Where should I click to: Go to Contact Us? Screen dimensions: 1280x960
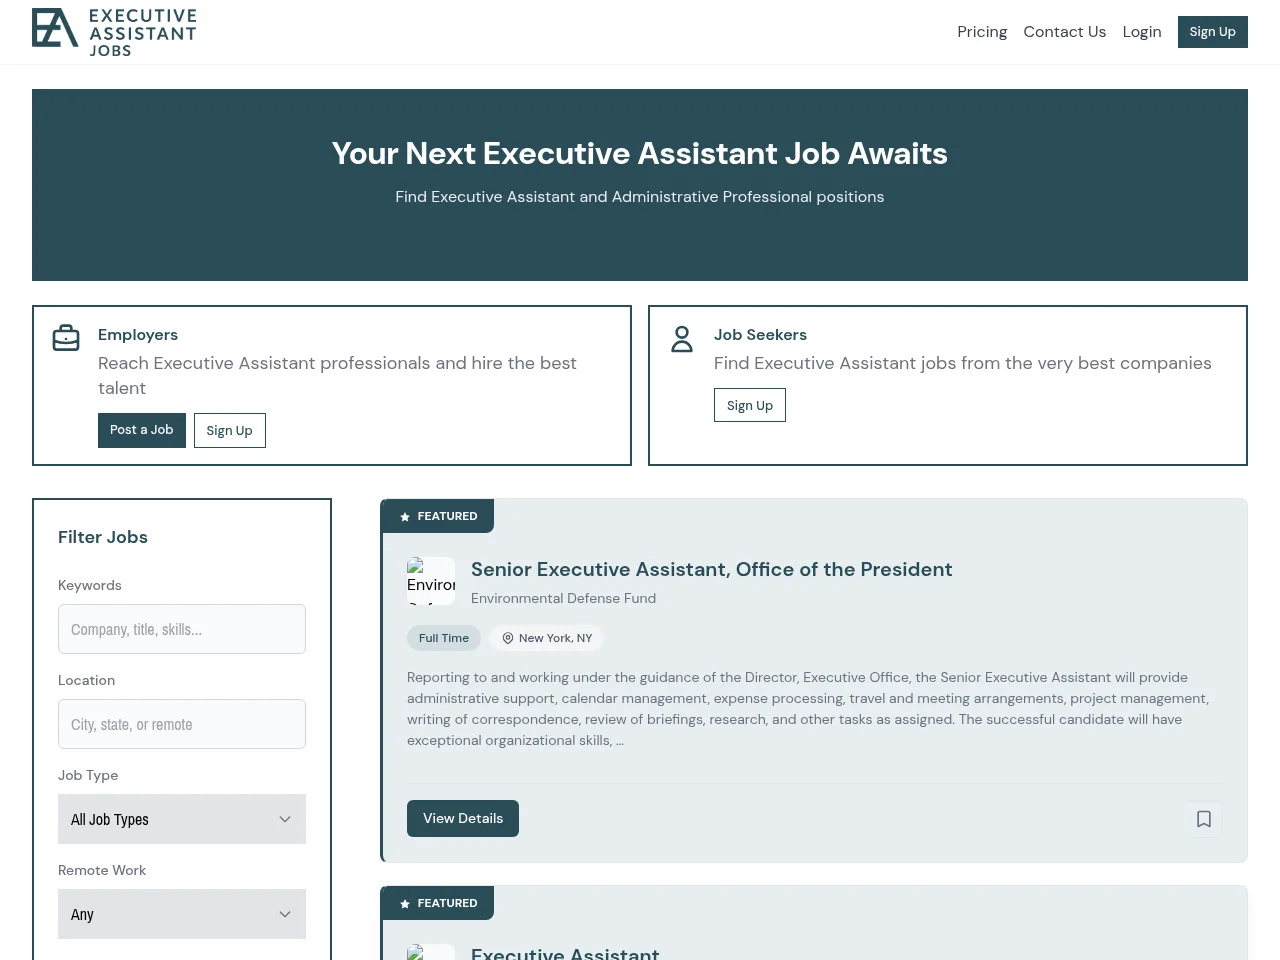click(x=1065, y=32)
